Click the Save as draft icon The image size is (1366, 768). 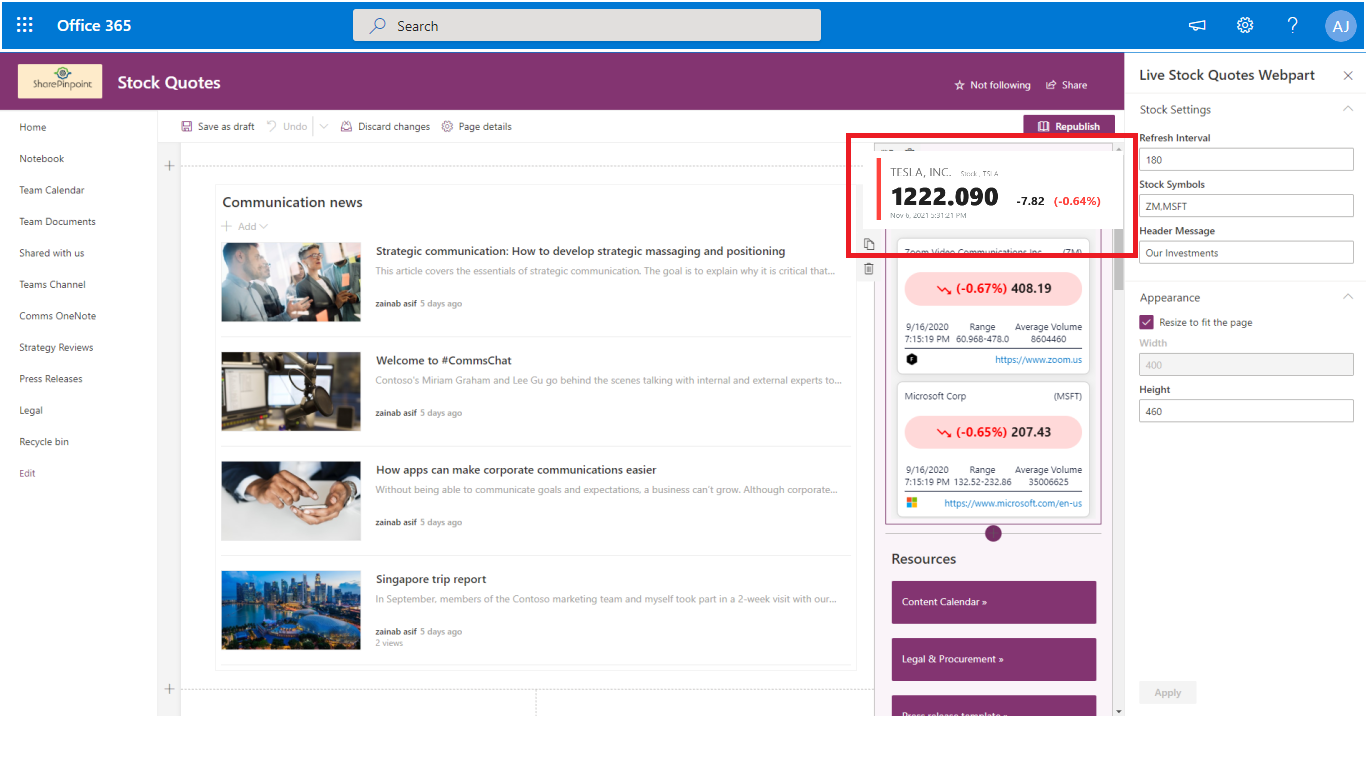point(187,127)
